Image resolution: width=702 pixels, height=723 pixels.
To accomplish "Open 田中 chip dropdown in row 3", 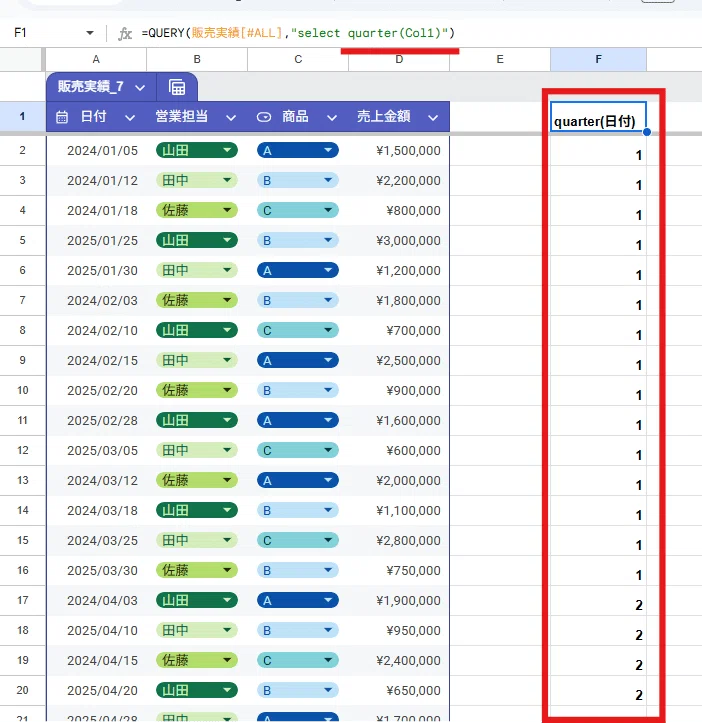I will 227,180.
